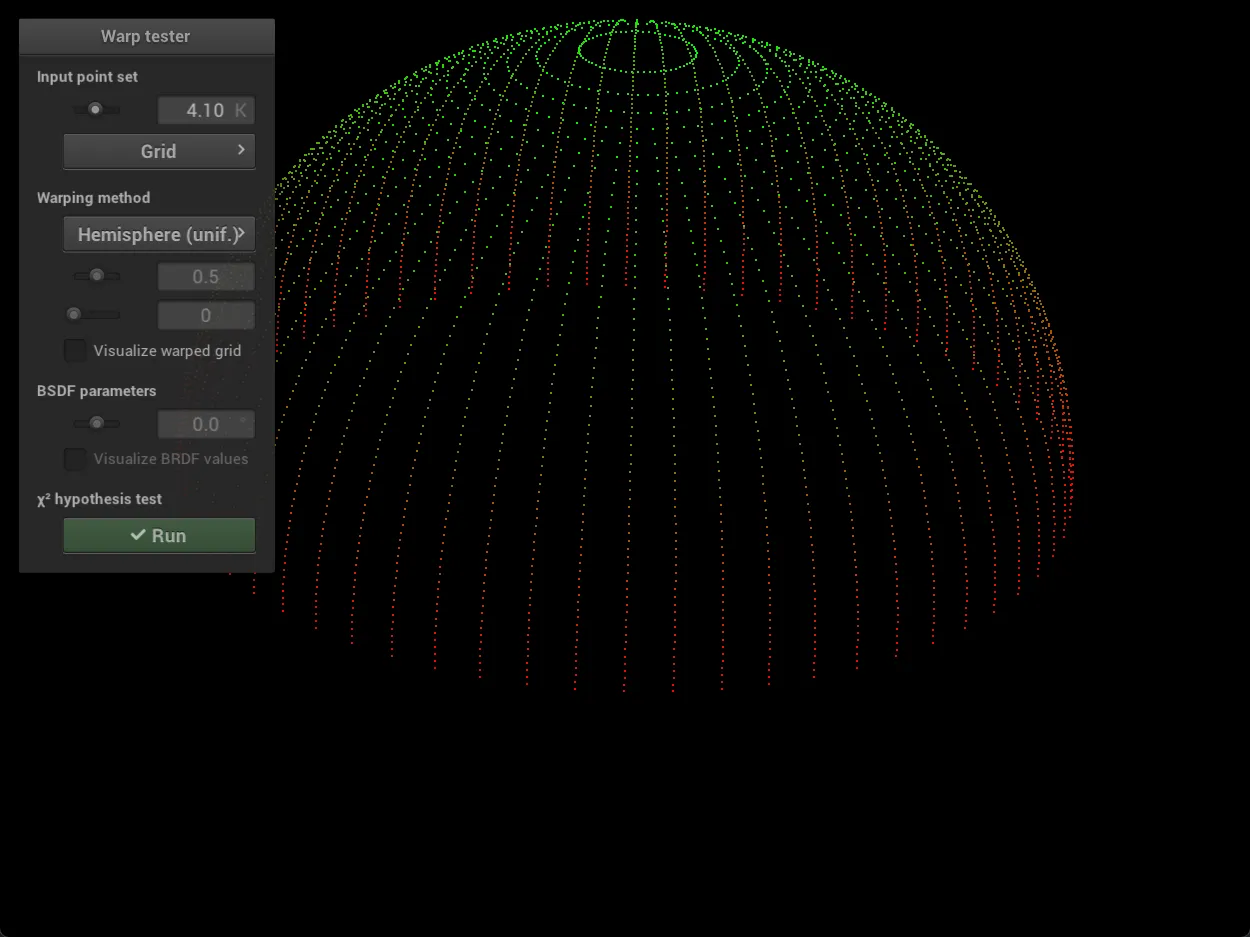Click the chevron on the warping method selector
Viewport: 1250px width, 937px height.
241,233
